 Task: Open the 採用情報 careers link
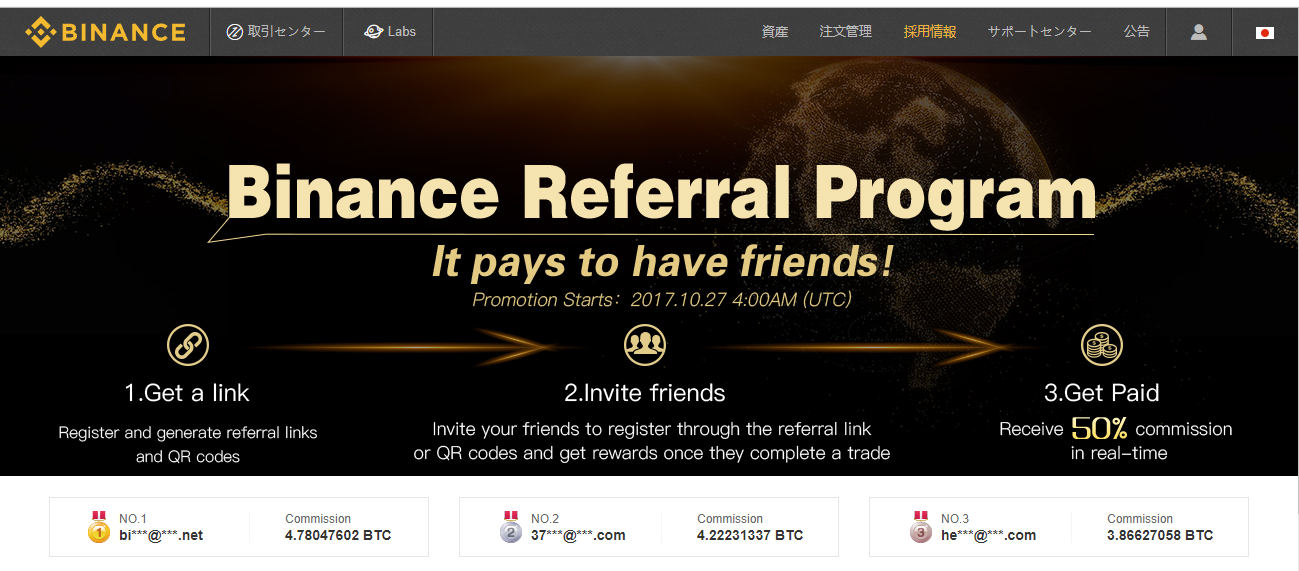click(930, 32)
